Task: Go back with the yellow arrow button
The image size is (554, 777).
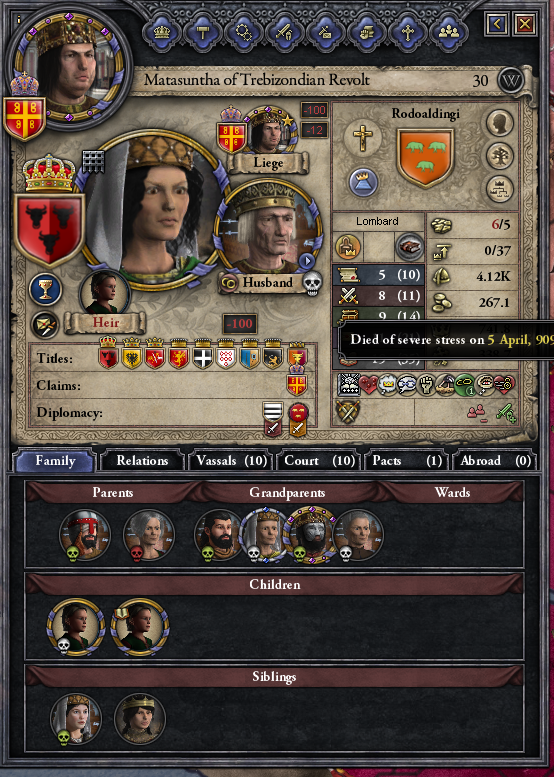Action: point(497,23)
